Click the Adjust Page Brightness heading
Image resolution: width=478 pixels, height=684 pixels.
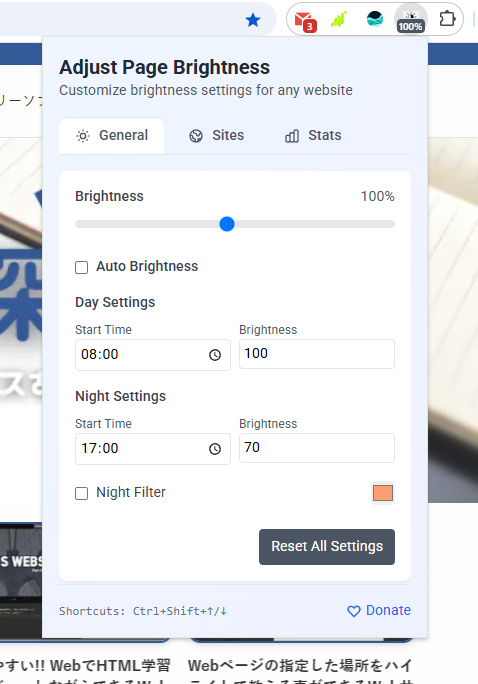164,67
